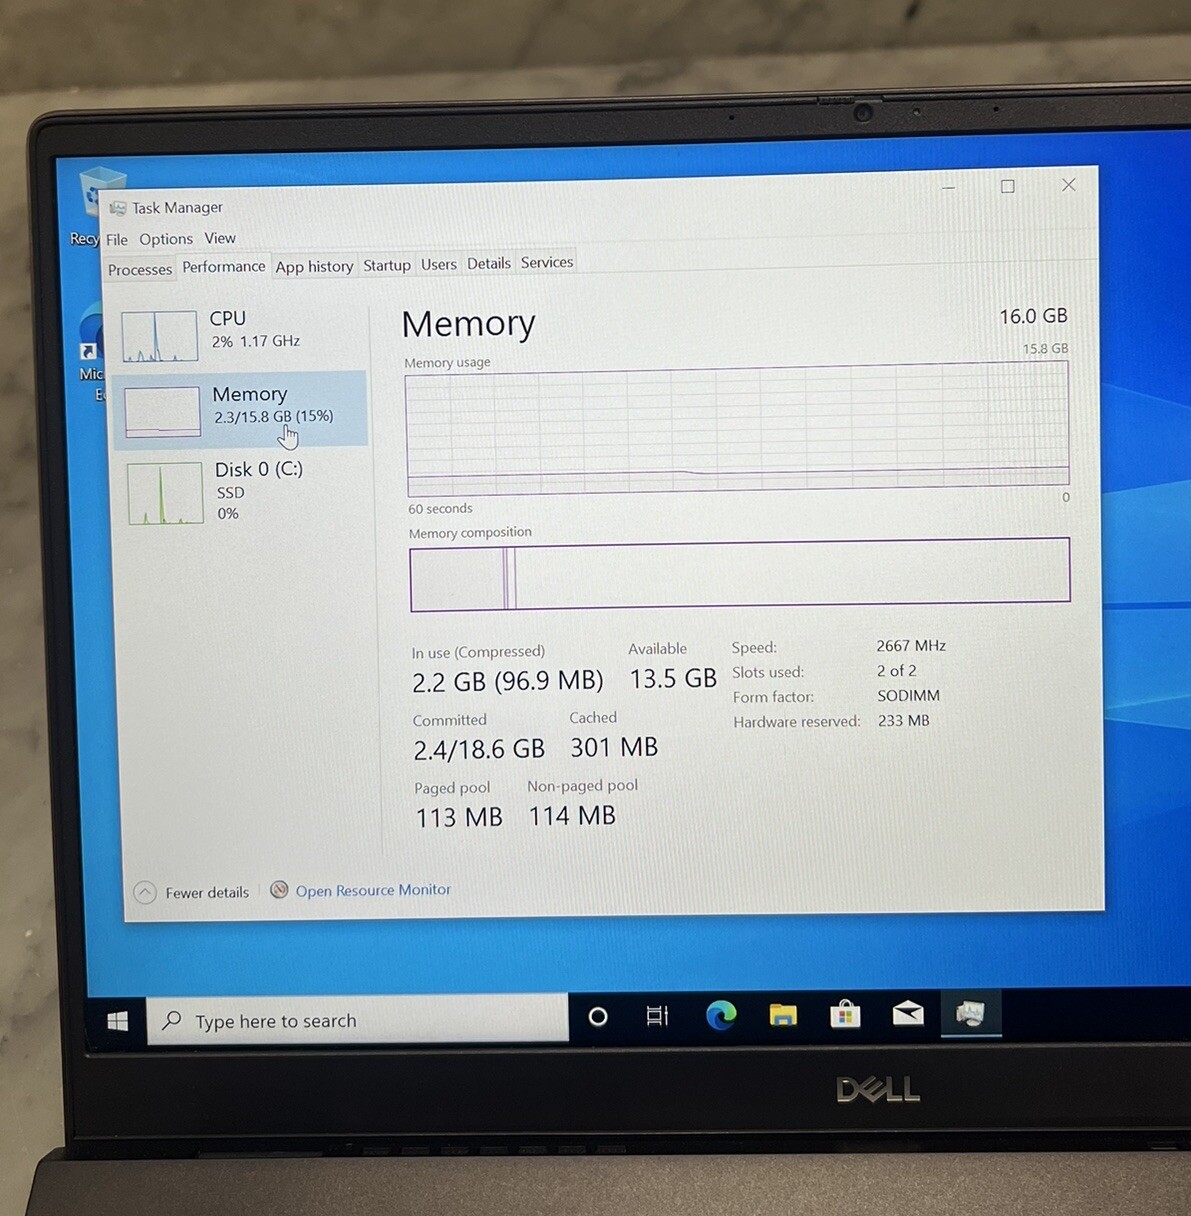
Task: Close the Task Manager window
Action: coord(1068,185)
